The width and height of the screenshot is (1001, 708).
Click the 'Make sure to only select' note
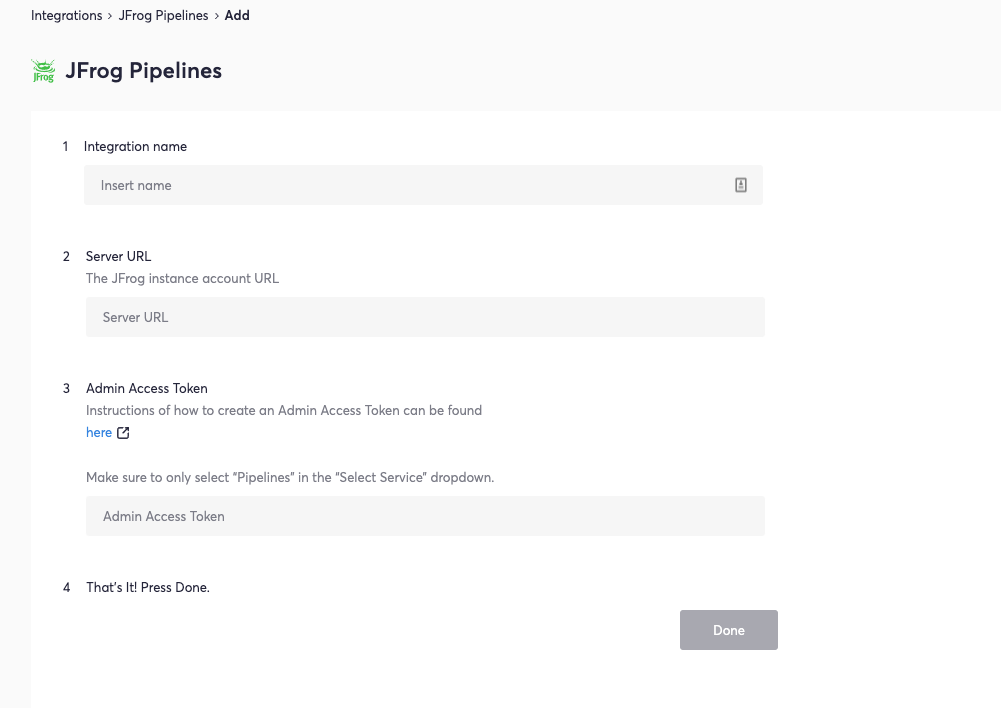point(290,477)
